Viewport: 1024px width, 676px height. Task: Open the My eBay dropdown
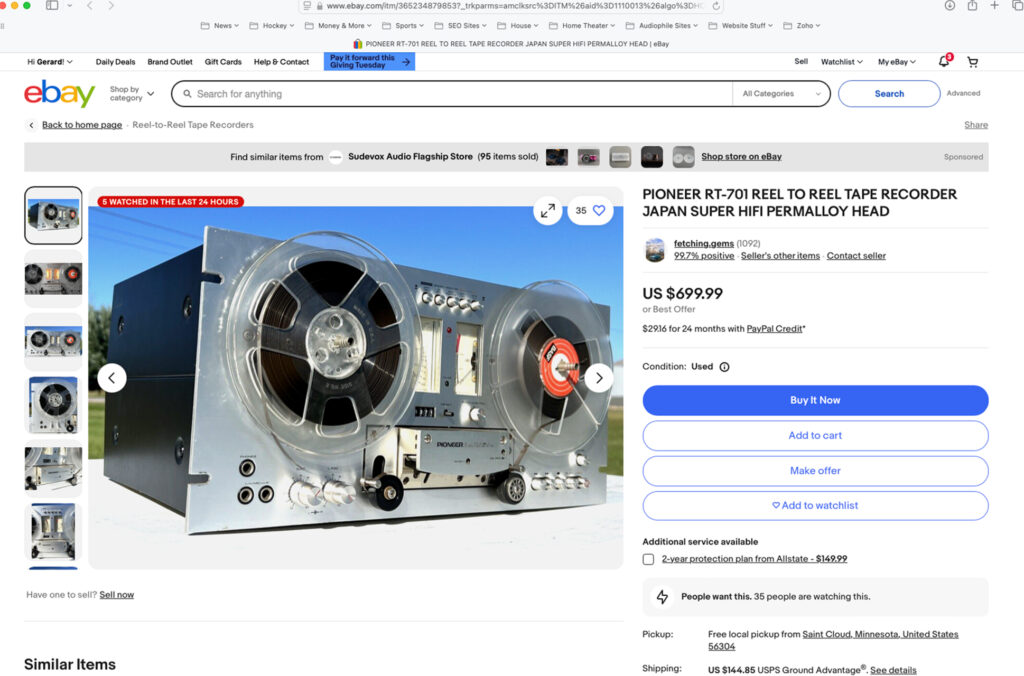click(897, 62)
